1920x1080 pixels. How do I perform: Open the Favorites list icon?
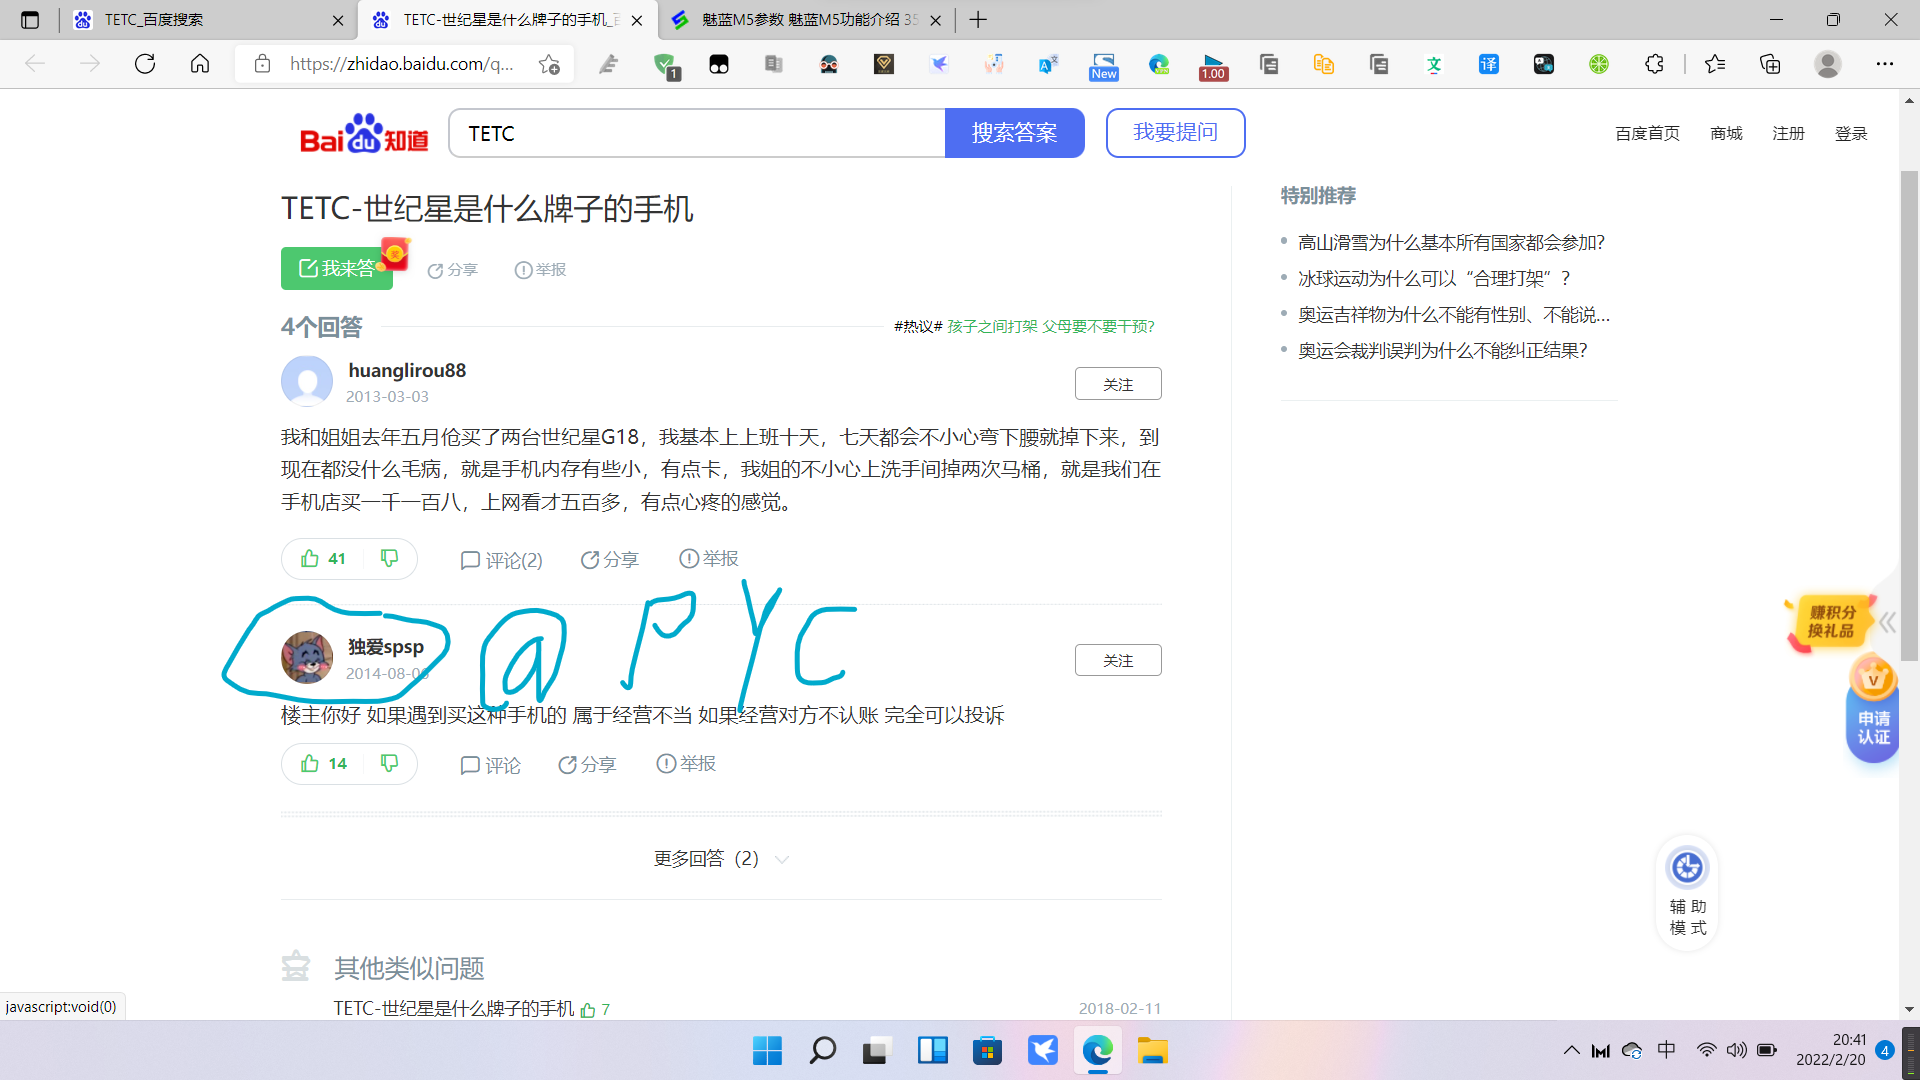tap(1715, 64)
